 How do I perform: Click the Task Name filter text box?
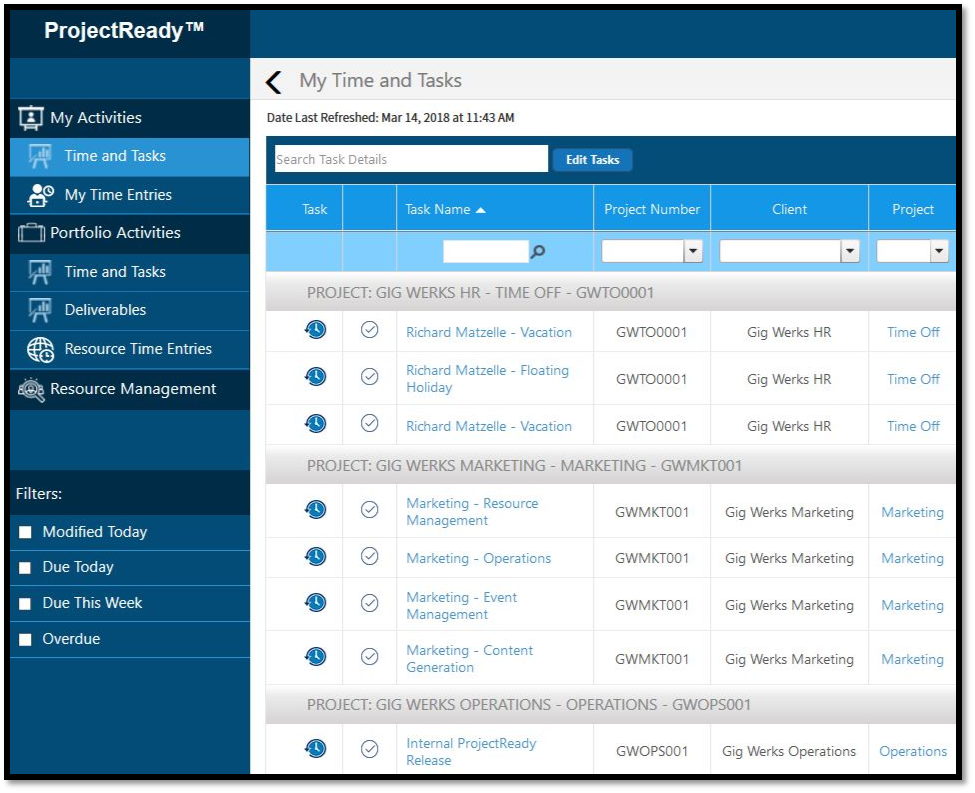coord(486,251)
